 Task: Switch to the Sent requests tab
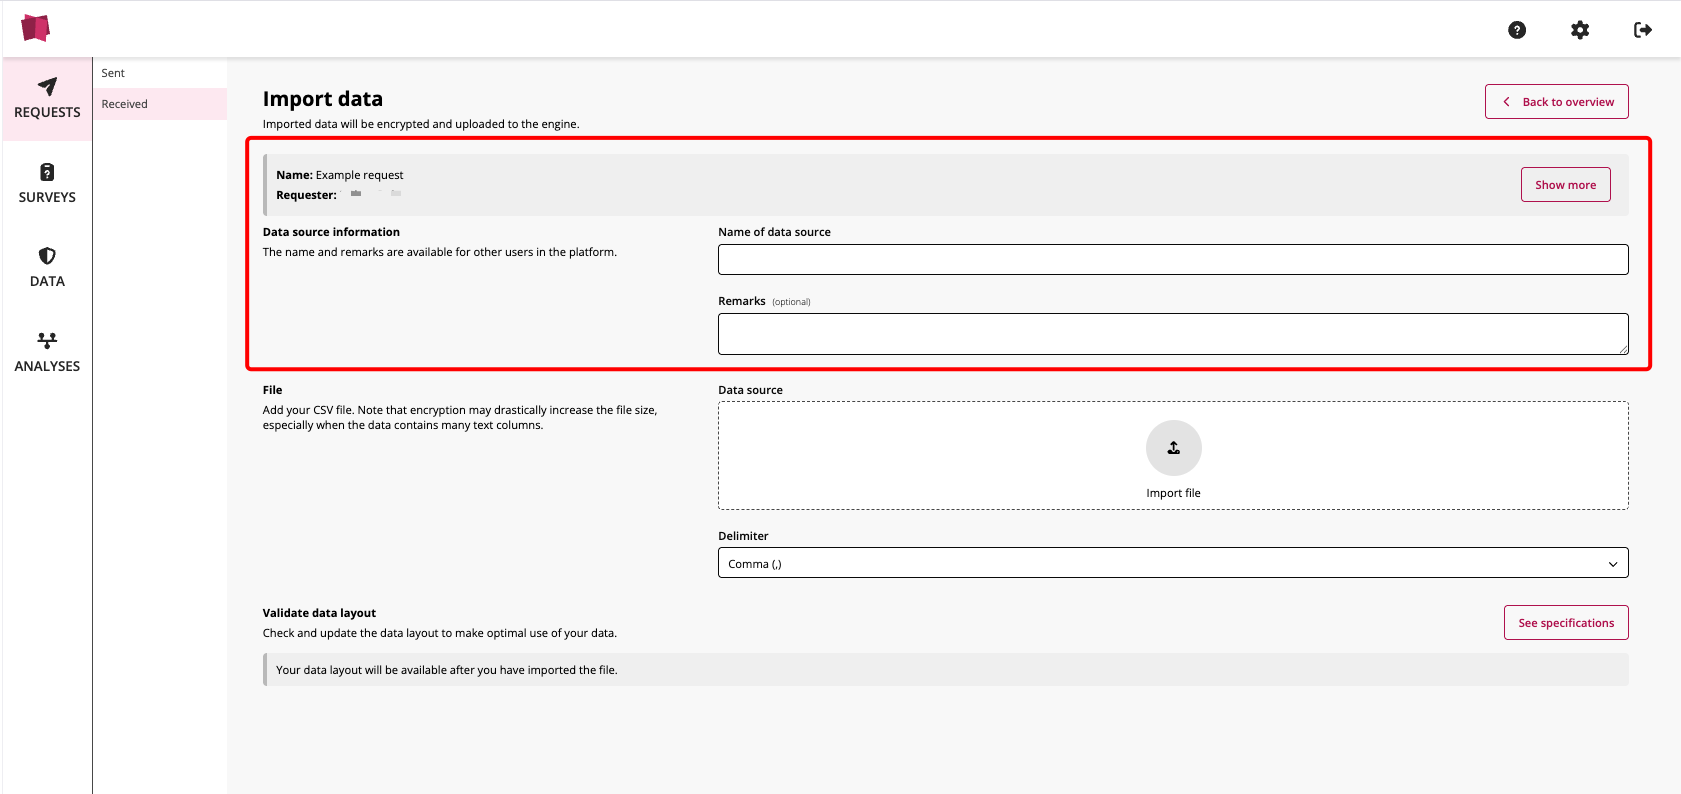[113, 73]
